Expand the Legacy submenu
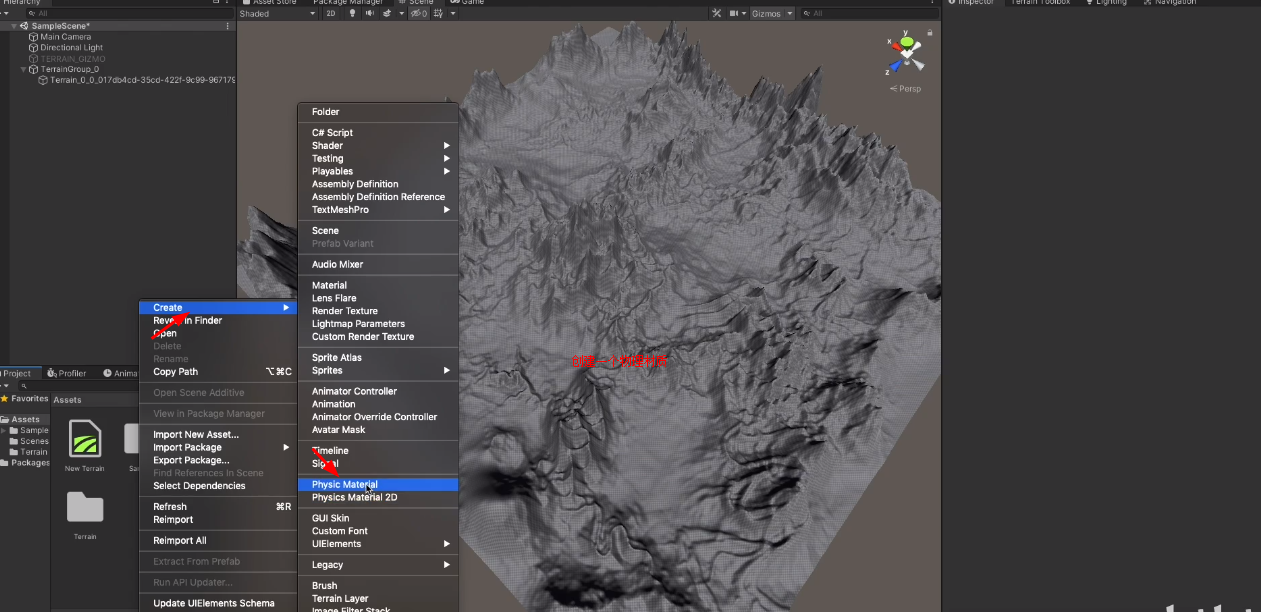 378,565
